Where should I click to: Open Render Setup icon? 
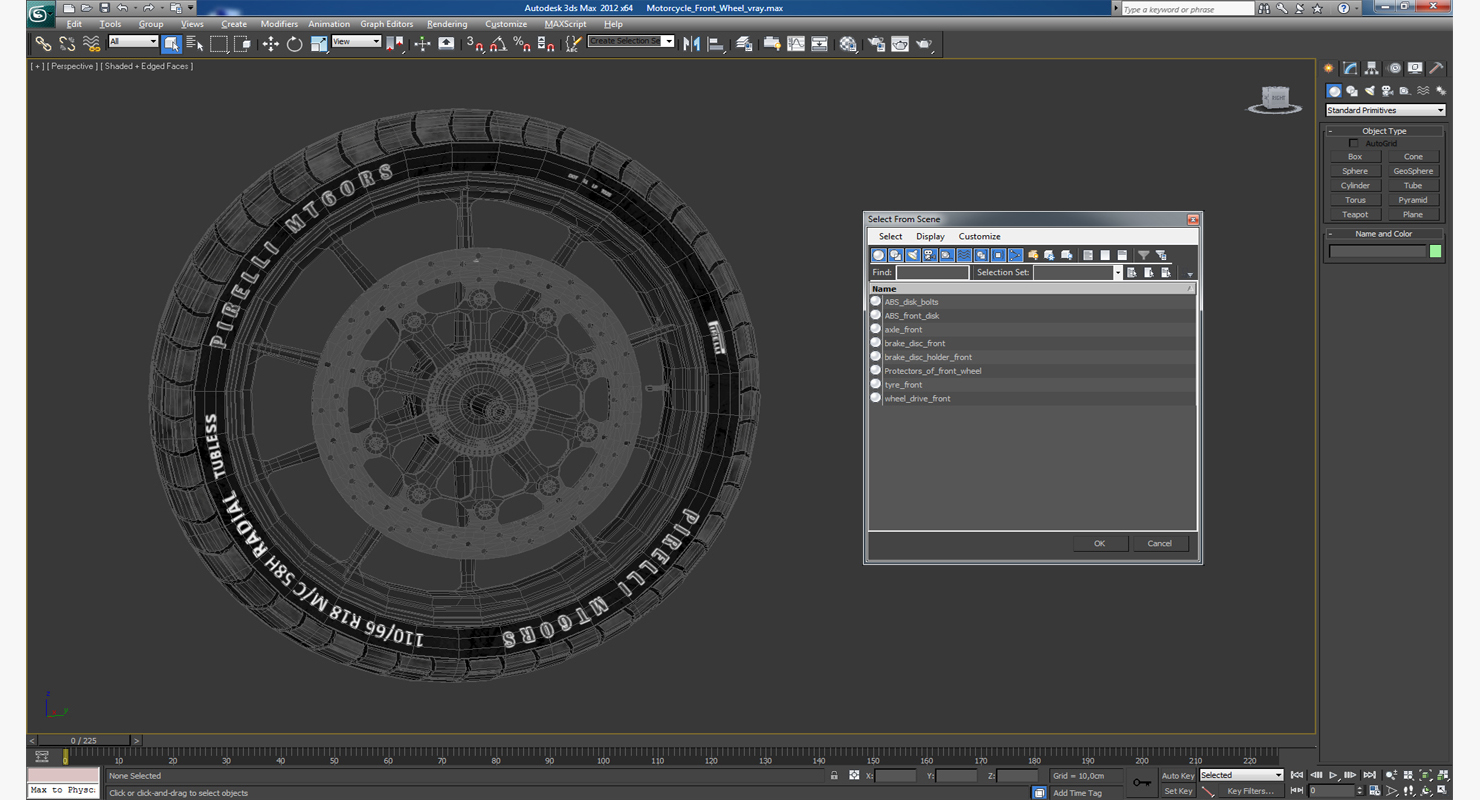[876, 44]
